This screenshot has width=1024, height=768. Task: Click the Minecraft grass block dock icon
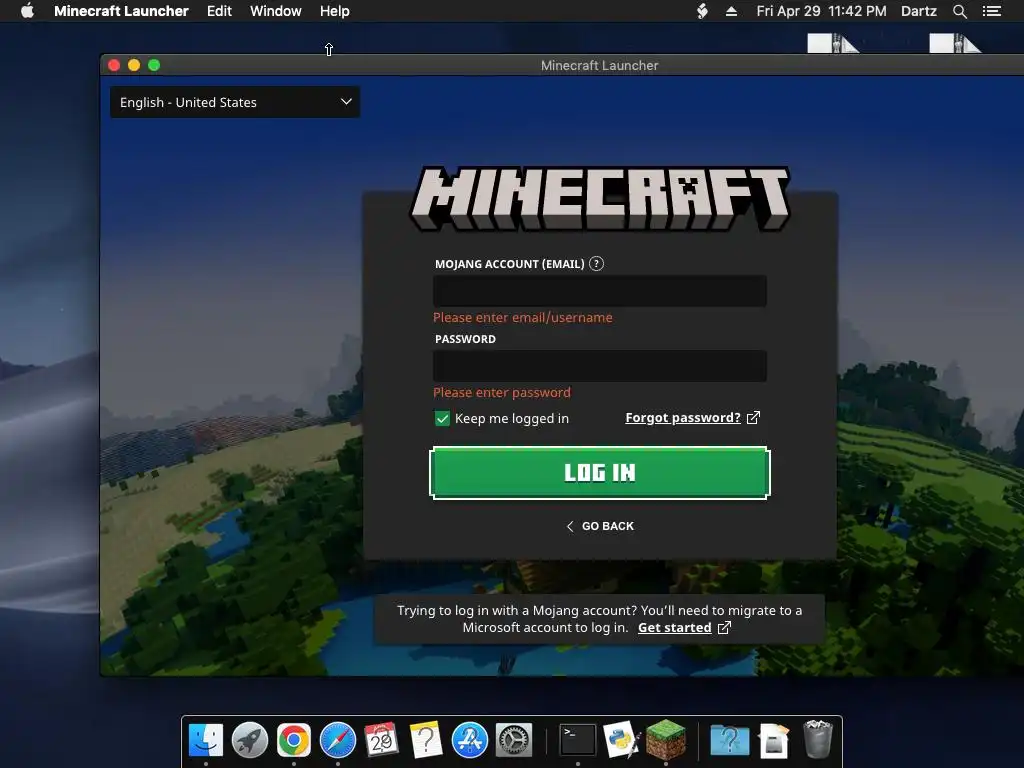(x=665, y=739)
